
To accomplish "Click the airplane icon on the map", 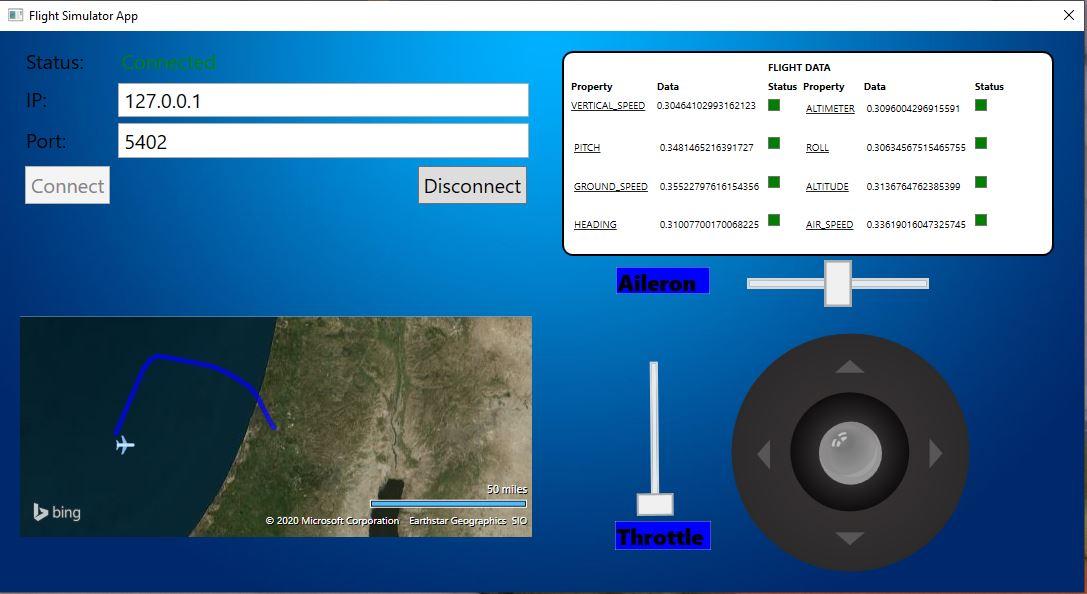I will (125, 444).
